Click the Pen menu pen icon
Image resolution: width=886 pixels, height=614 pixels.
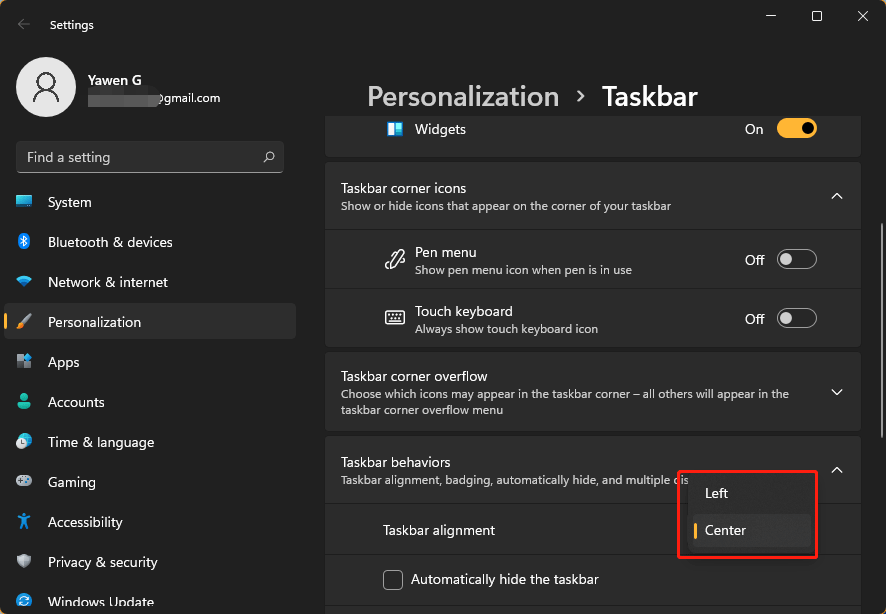coord(396,258)
